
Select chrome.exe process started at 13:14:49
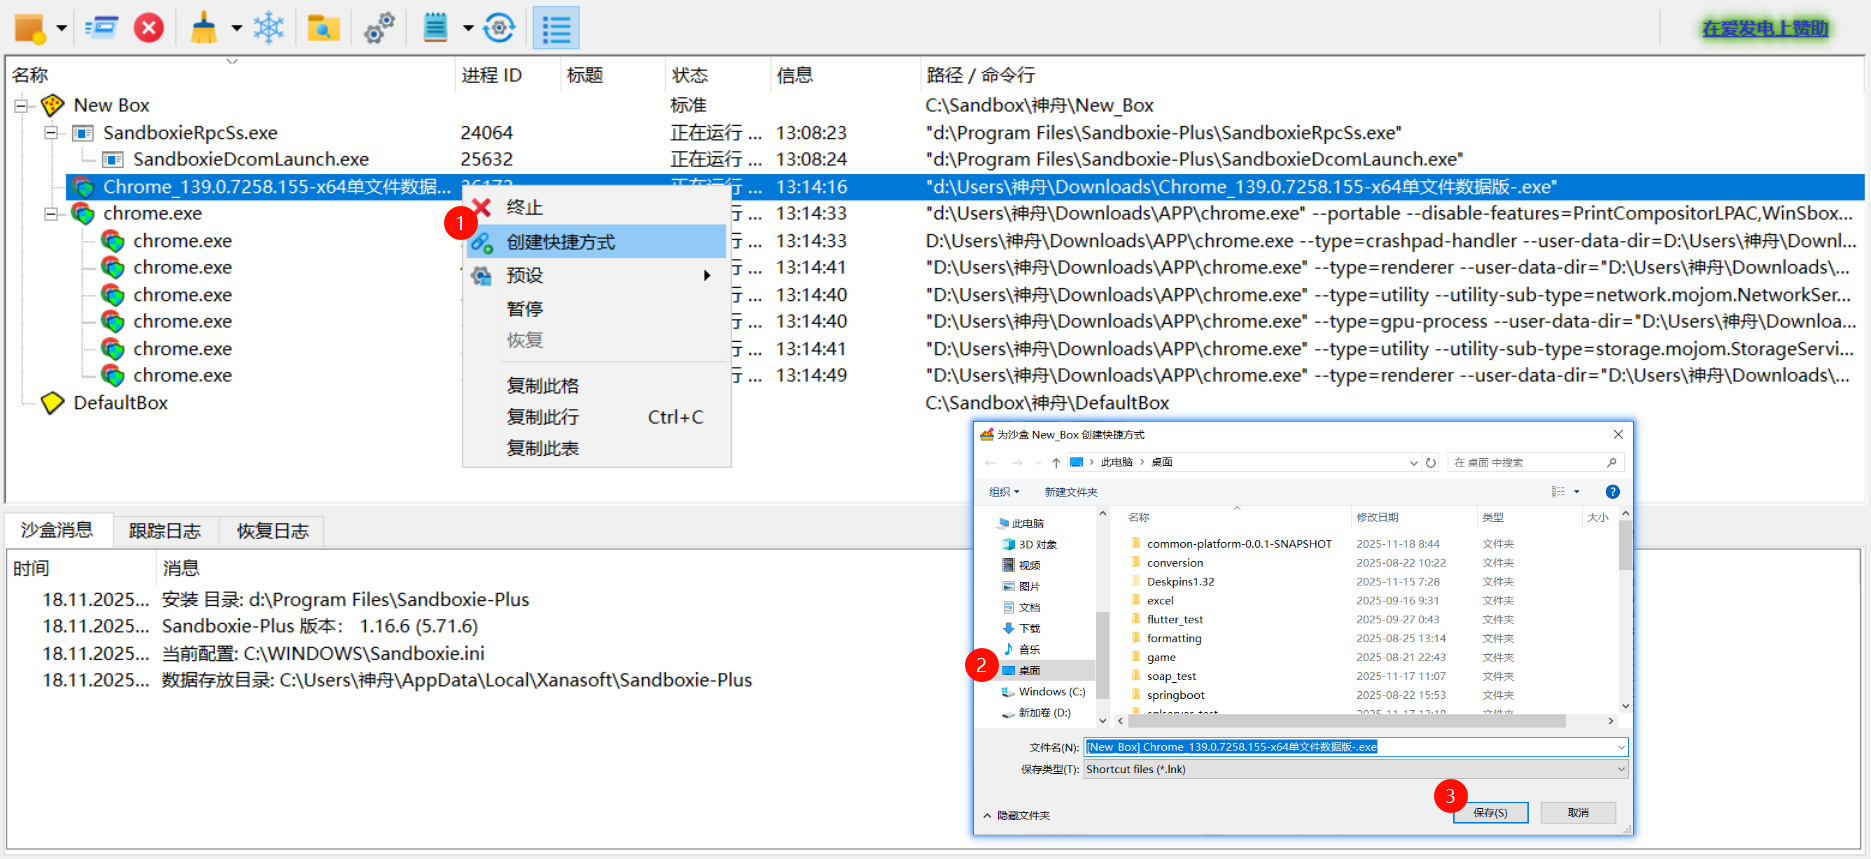(x=182, y=375)
